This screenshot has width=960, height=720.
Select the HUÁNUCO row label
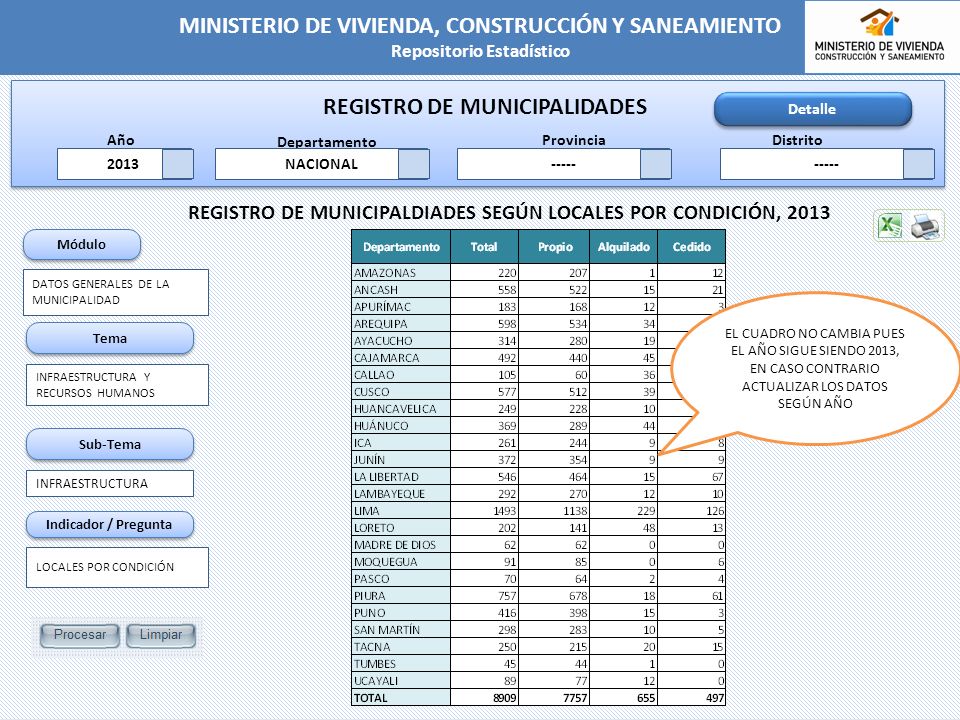click(401, 426)
